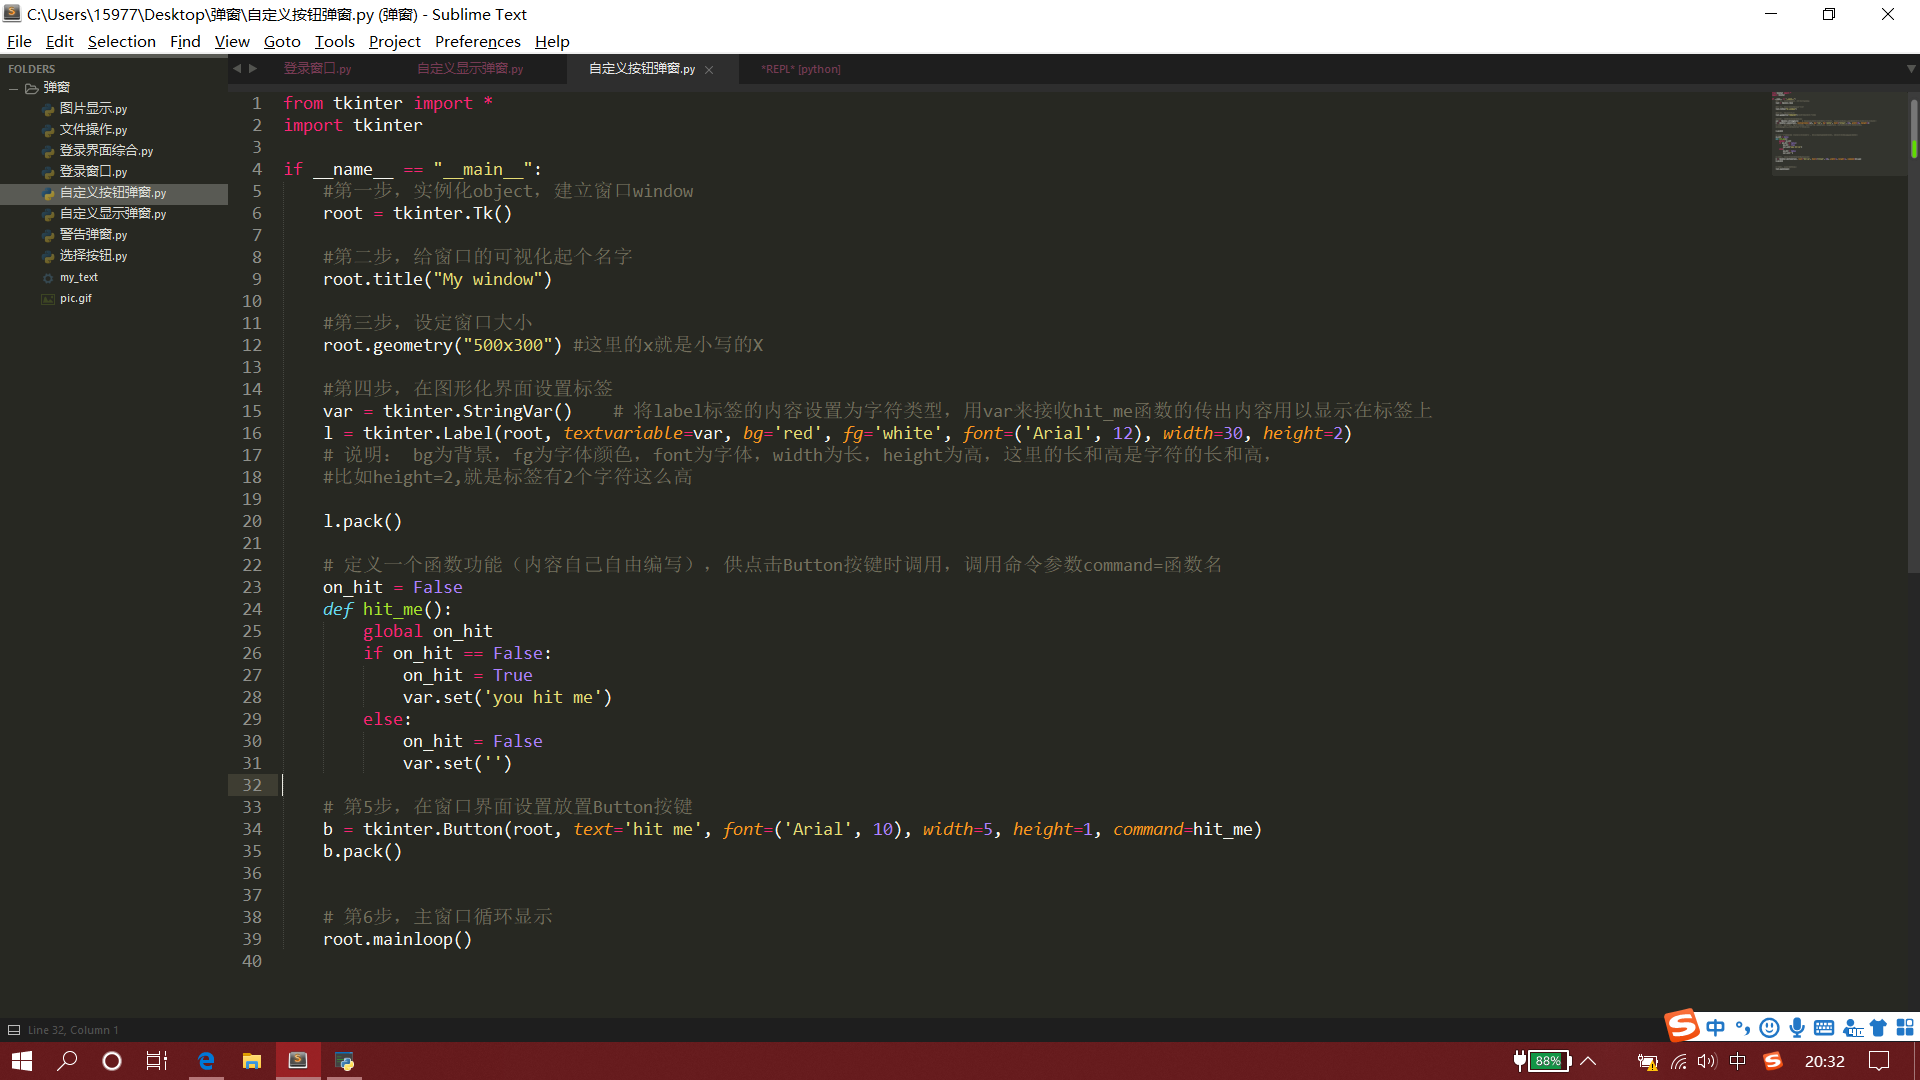
Task: Click Sogou microphone voice input icon
Action: (1797, 1028)
